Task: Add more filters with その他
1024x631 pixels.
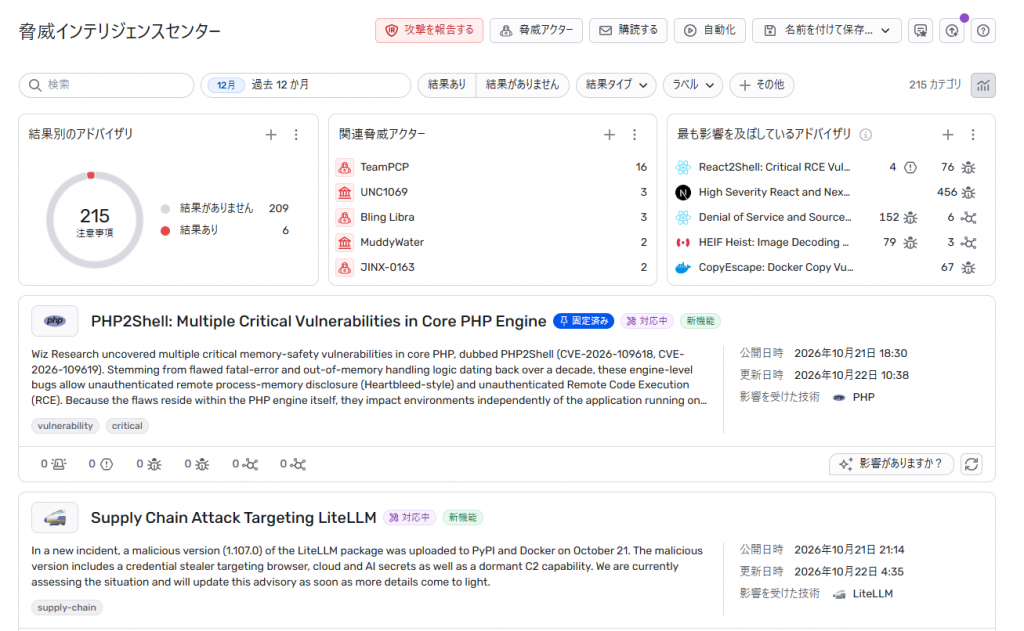Action: point(761,85)
